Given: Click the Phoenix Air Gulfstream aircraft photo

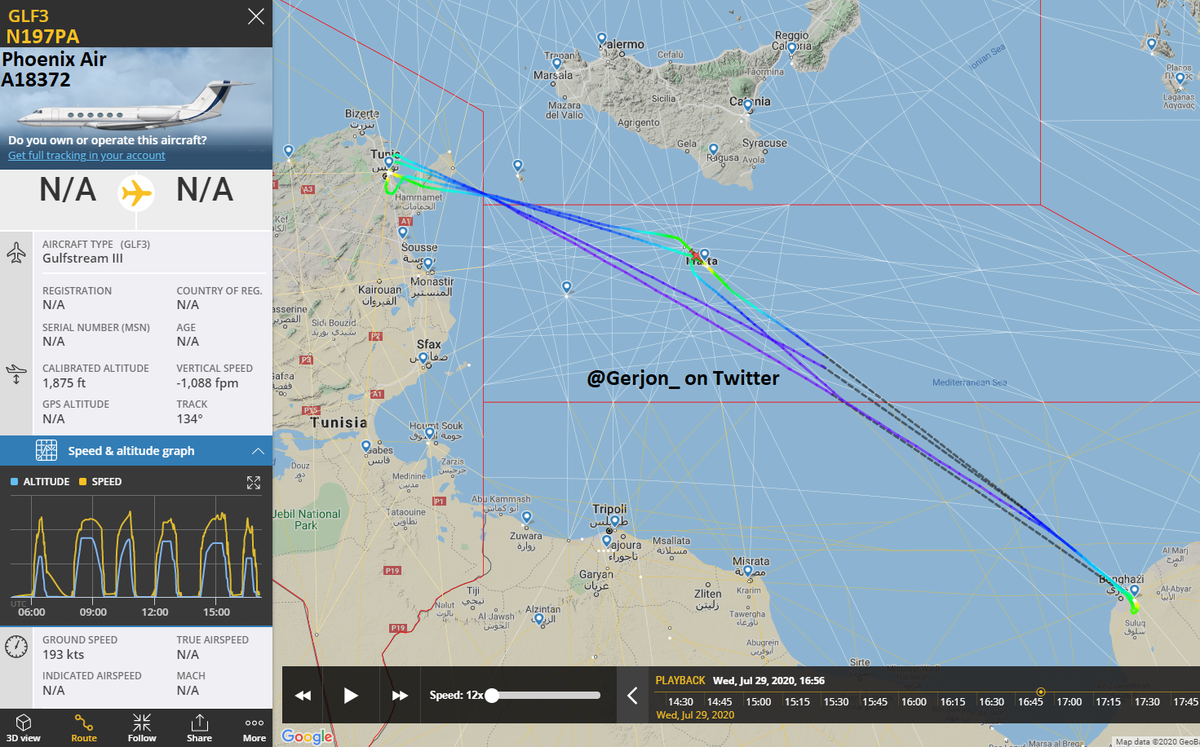Looking at the screenshot, I should (x=136, y=108).
